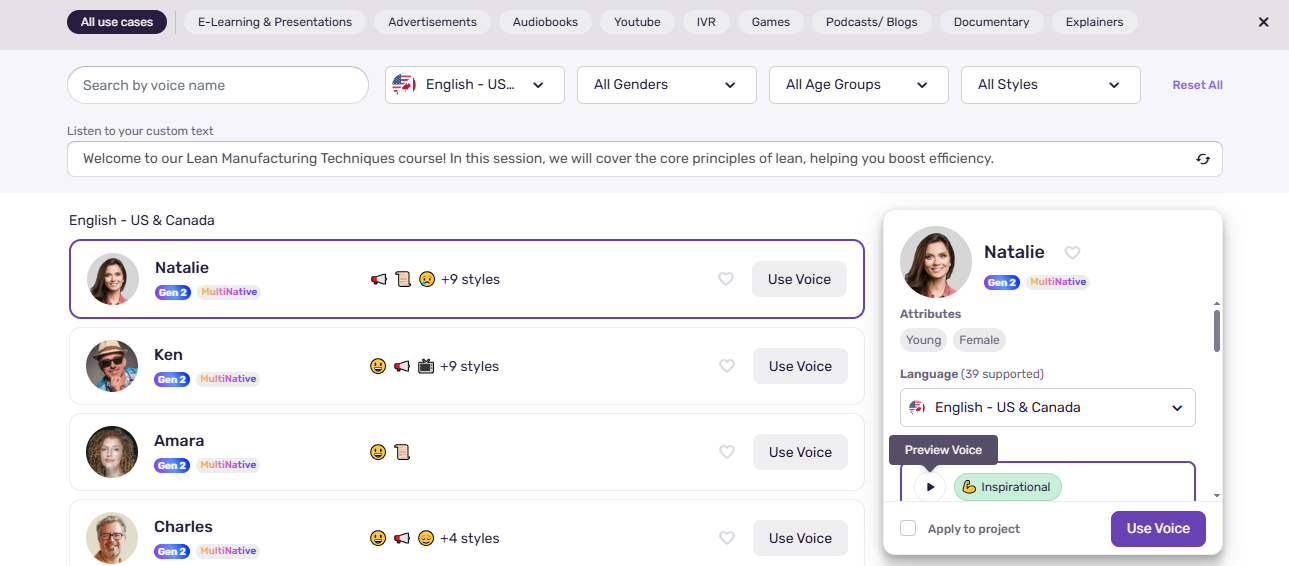The width and height of the screenshot is (1289, 566).
Task: Click the megaphone style icon in Natalie's row
Action: pos(379,280)
